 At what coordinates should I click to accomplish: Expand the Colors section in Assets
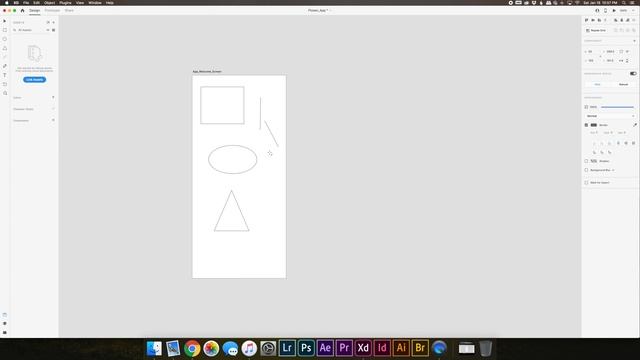click(x=53, y=98)
